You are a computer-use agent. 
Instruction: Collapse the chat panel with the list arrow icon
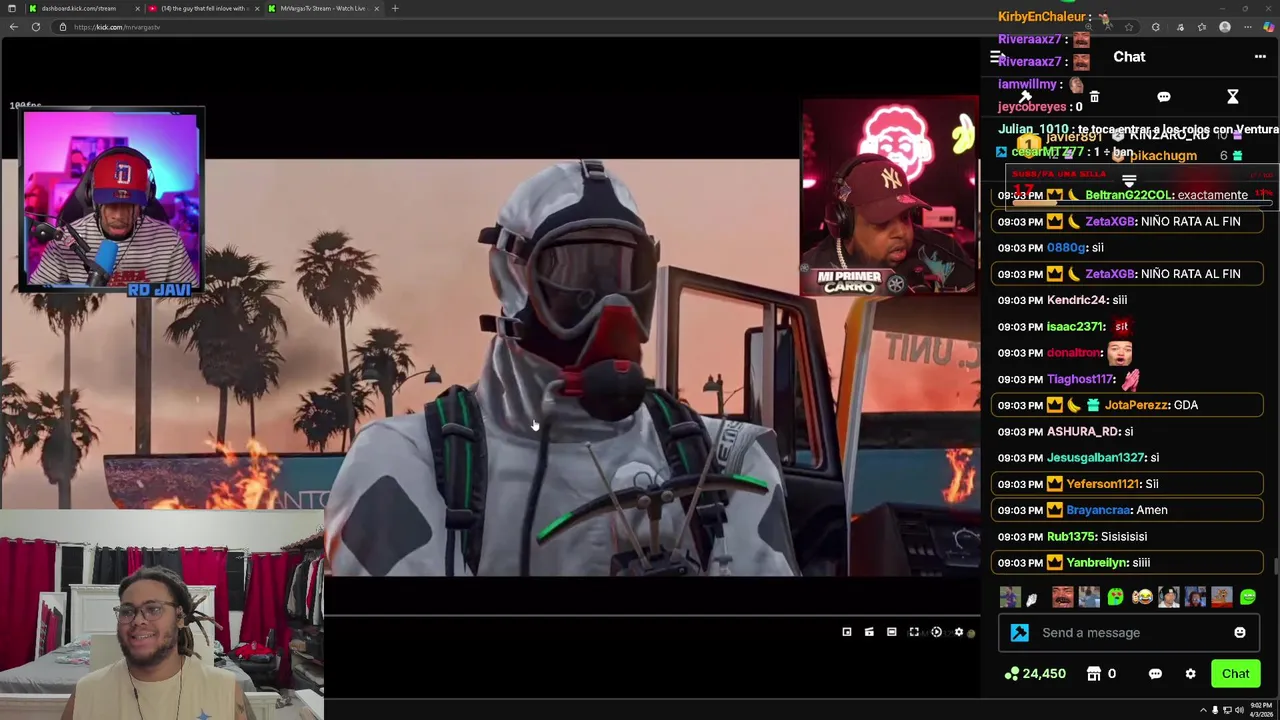(x=996, y=57)
